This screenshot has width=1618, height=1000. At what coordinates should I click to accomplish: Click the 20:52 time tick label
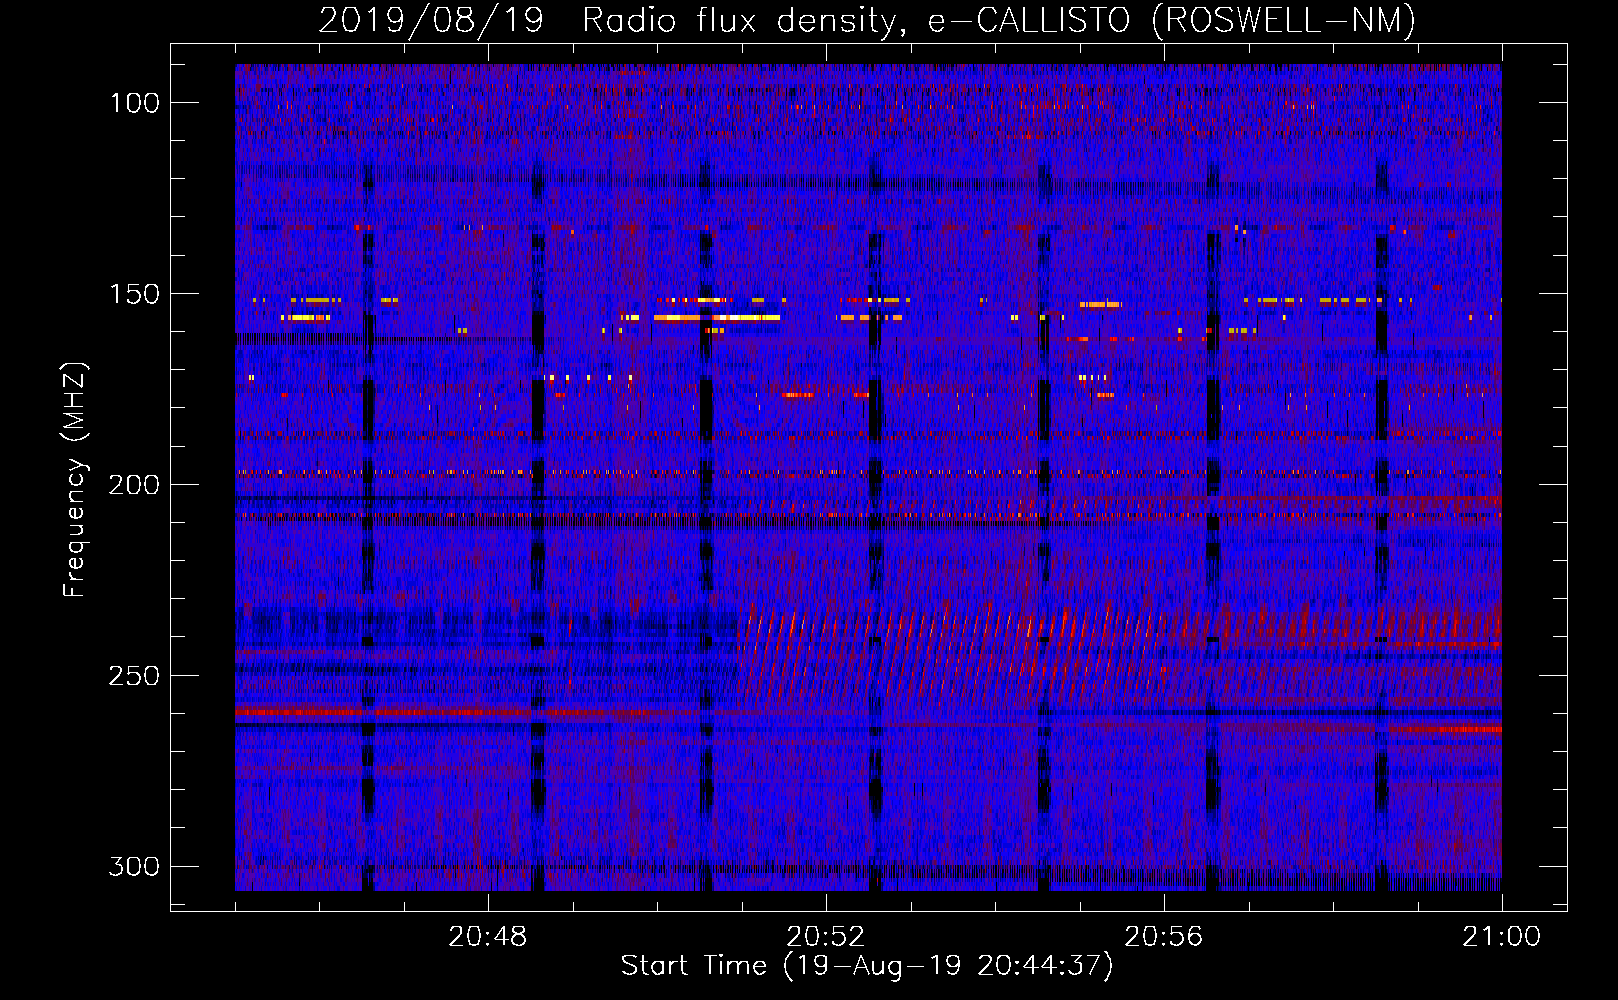coord(826,937)
